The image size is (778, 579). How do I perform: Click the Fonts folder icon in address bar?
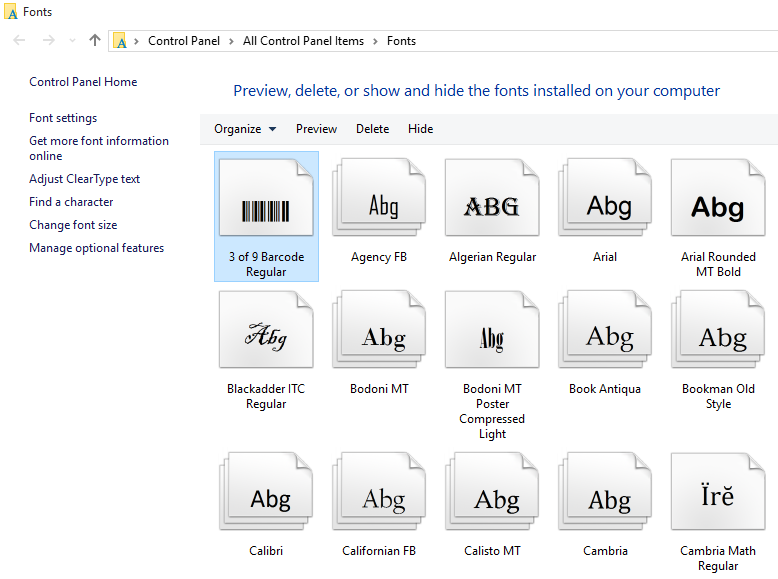coord(120,41)
